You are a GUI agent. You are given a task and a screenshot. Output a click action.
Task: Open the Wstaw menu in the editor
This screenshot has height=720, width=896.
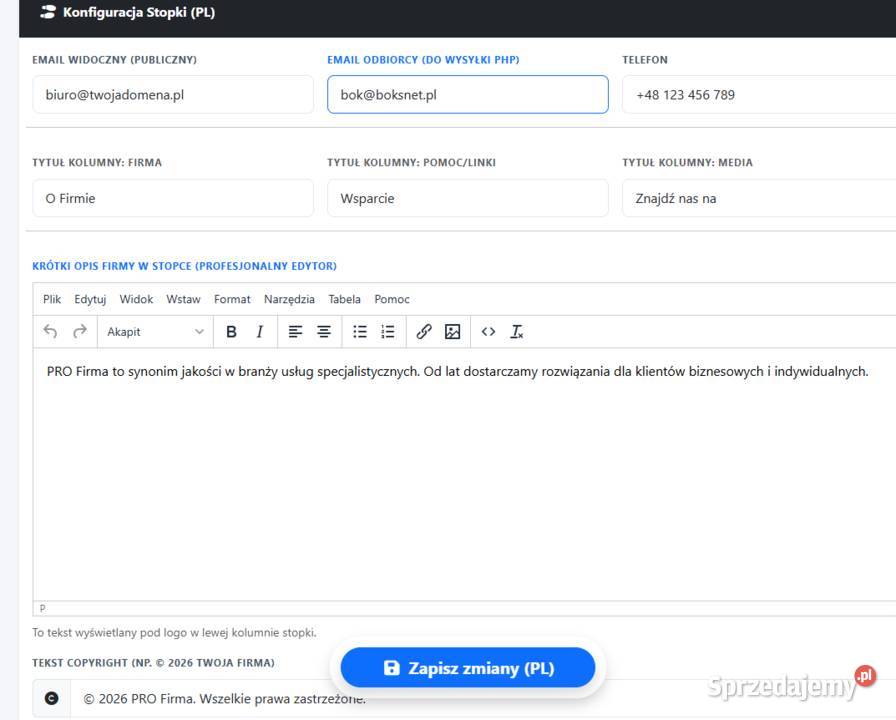coord(183,299)
